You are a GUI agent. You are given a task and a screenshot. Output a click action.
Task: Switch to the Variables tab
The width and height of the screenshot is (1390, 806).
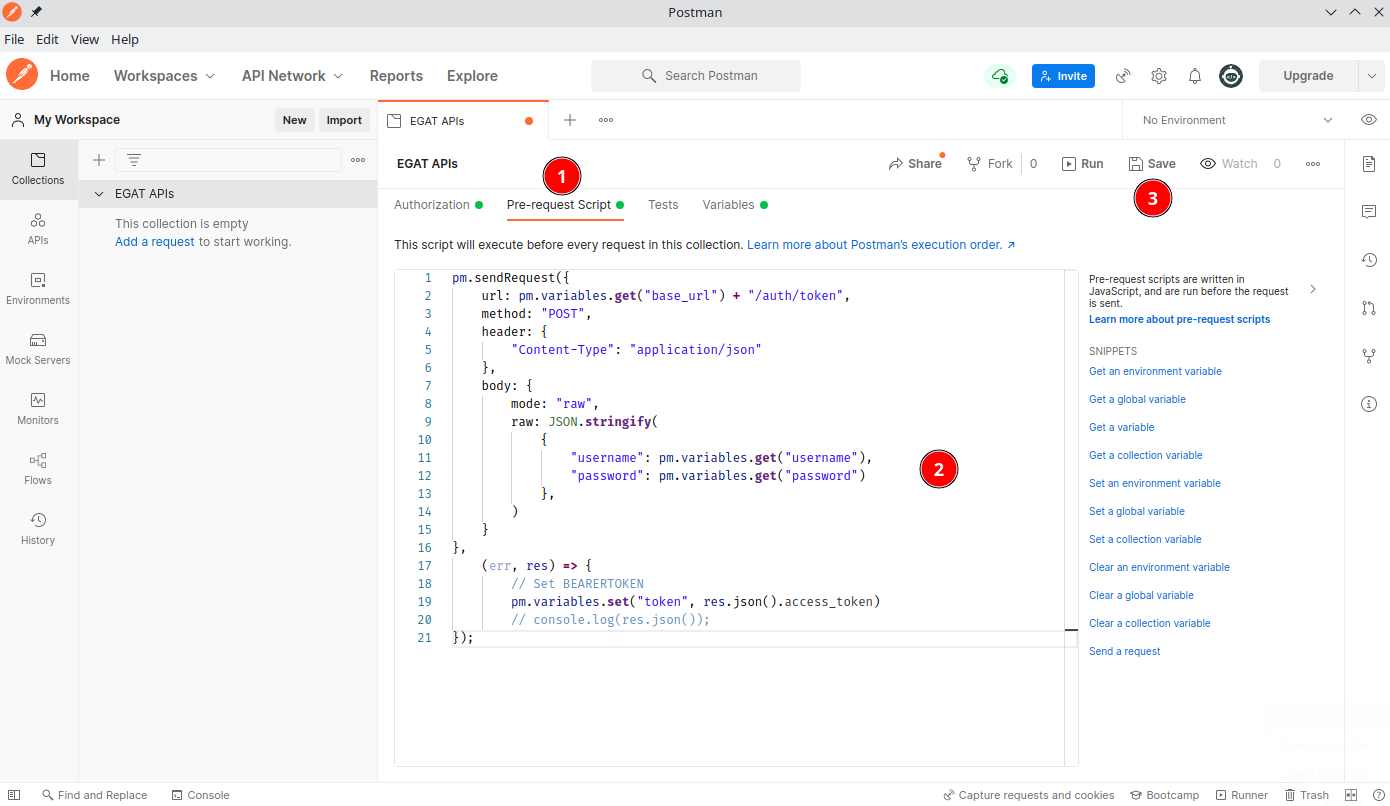click(735, 205)
